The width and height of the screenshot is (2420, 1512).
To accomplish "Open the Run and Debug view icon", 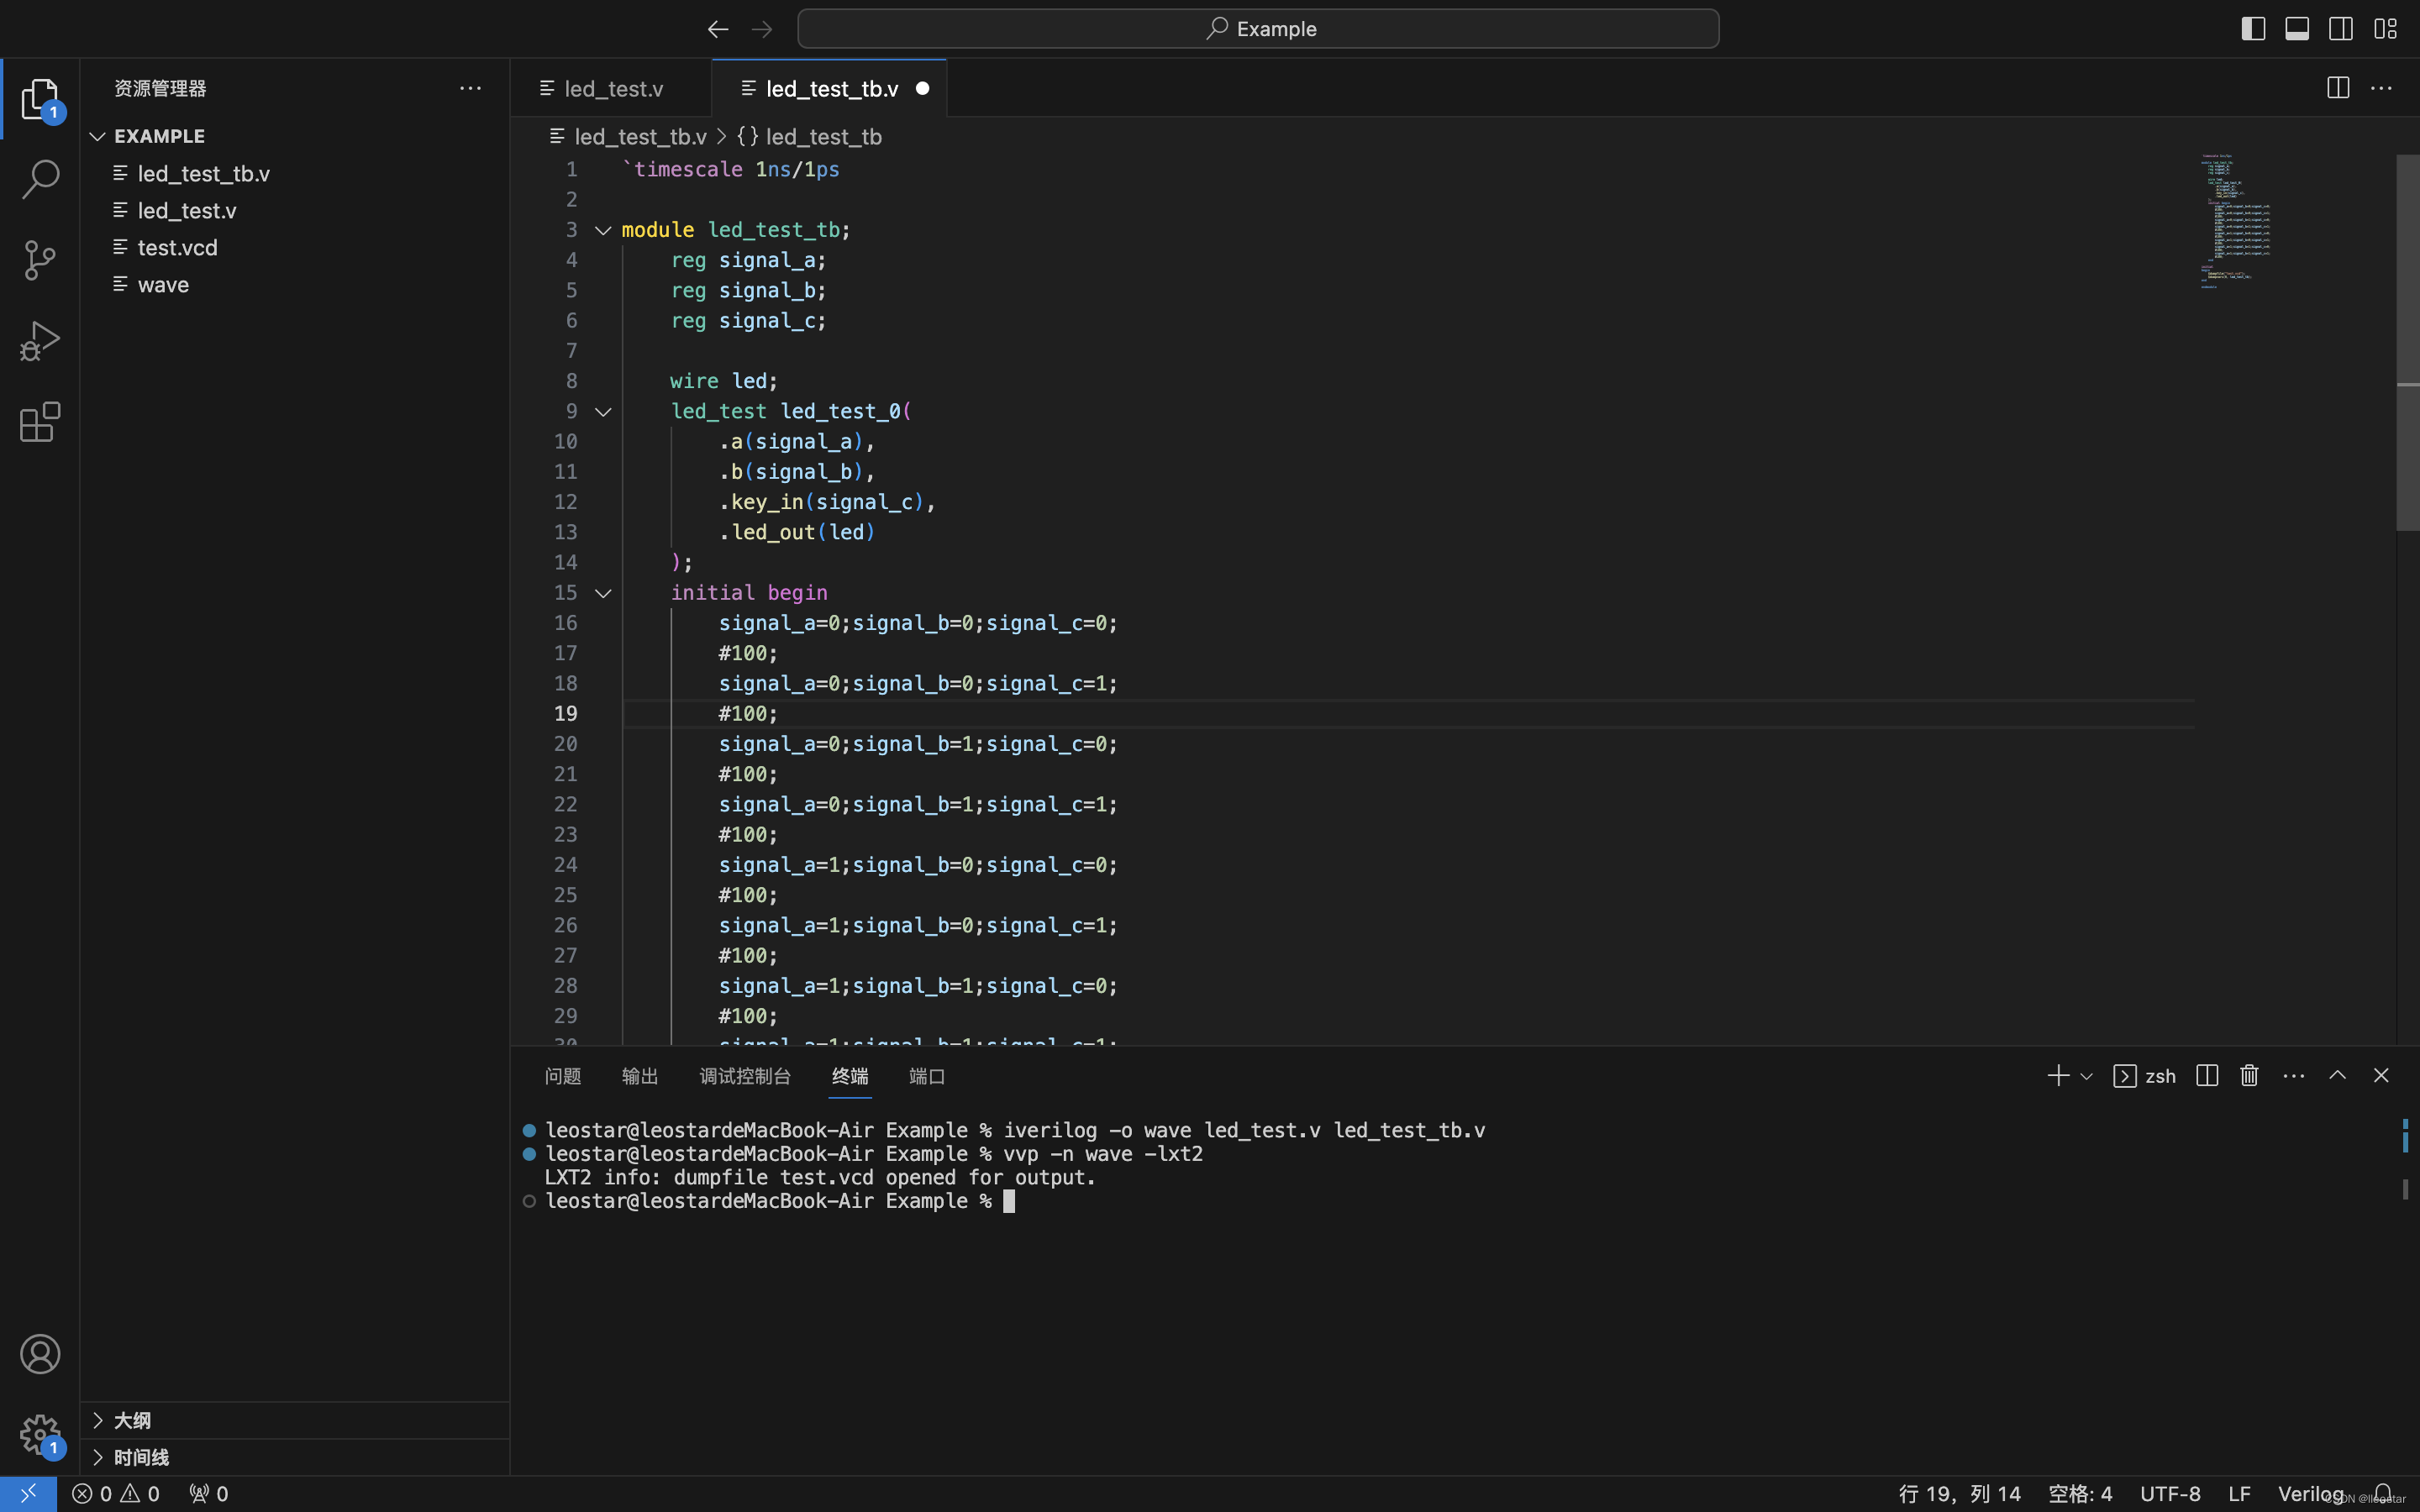I will (40, 341).
